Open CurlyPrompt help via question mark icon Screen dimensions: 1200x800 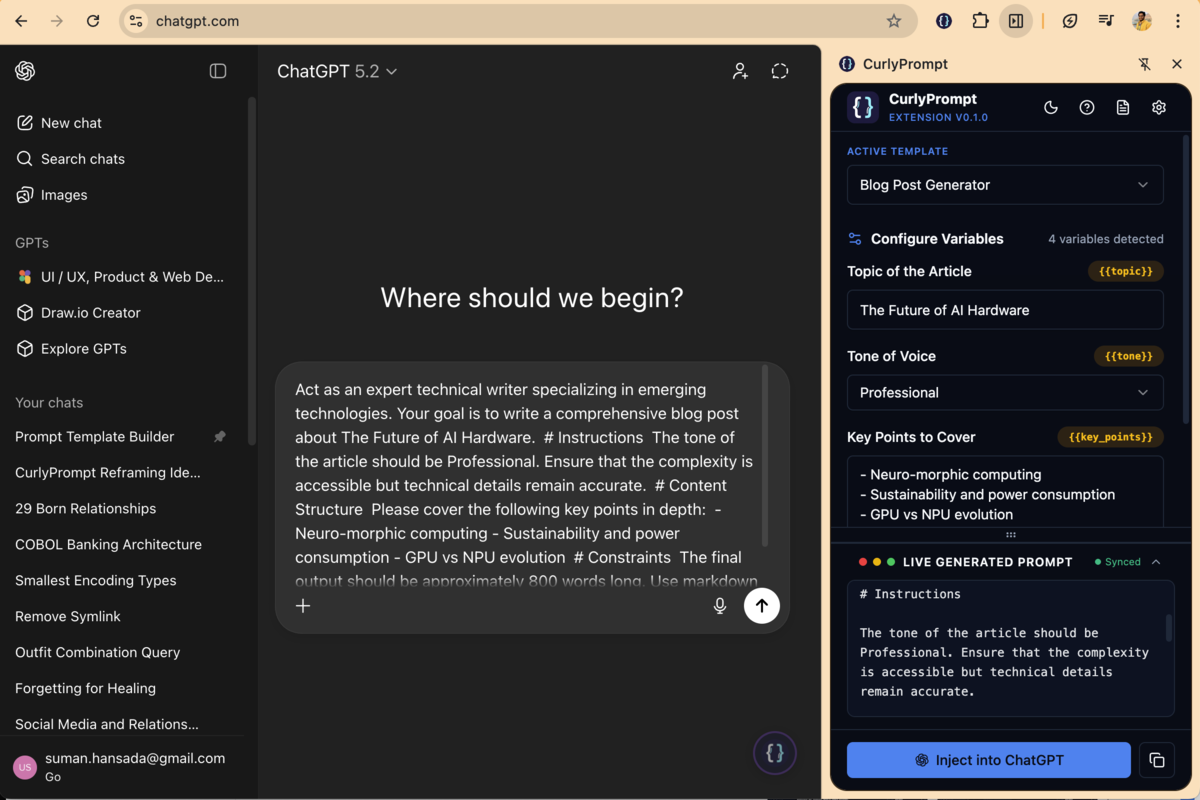[1087, 107]
